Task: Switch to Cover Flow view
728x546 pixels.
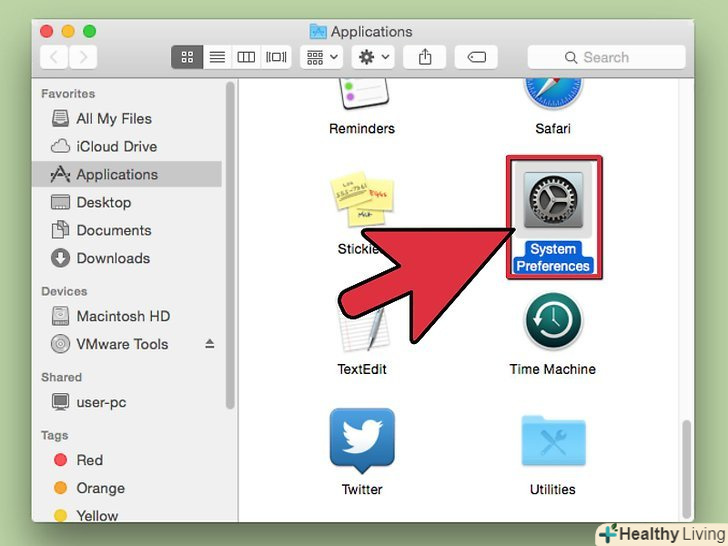Action: click(276, 57)
